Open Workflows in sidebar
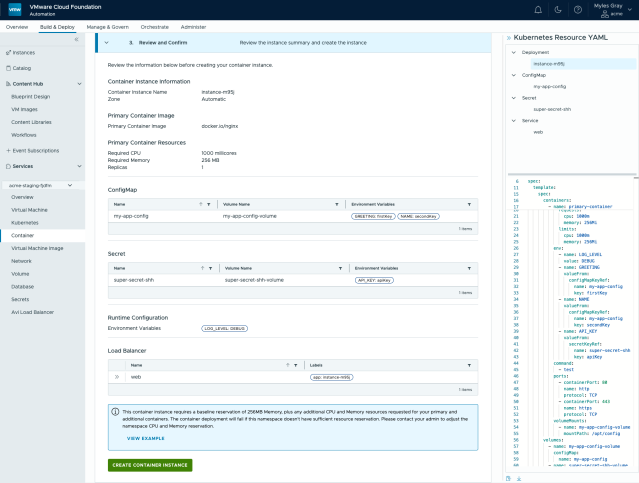 24,135
